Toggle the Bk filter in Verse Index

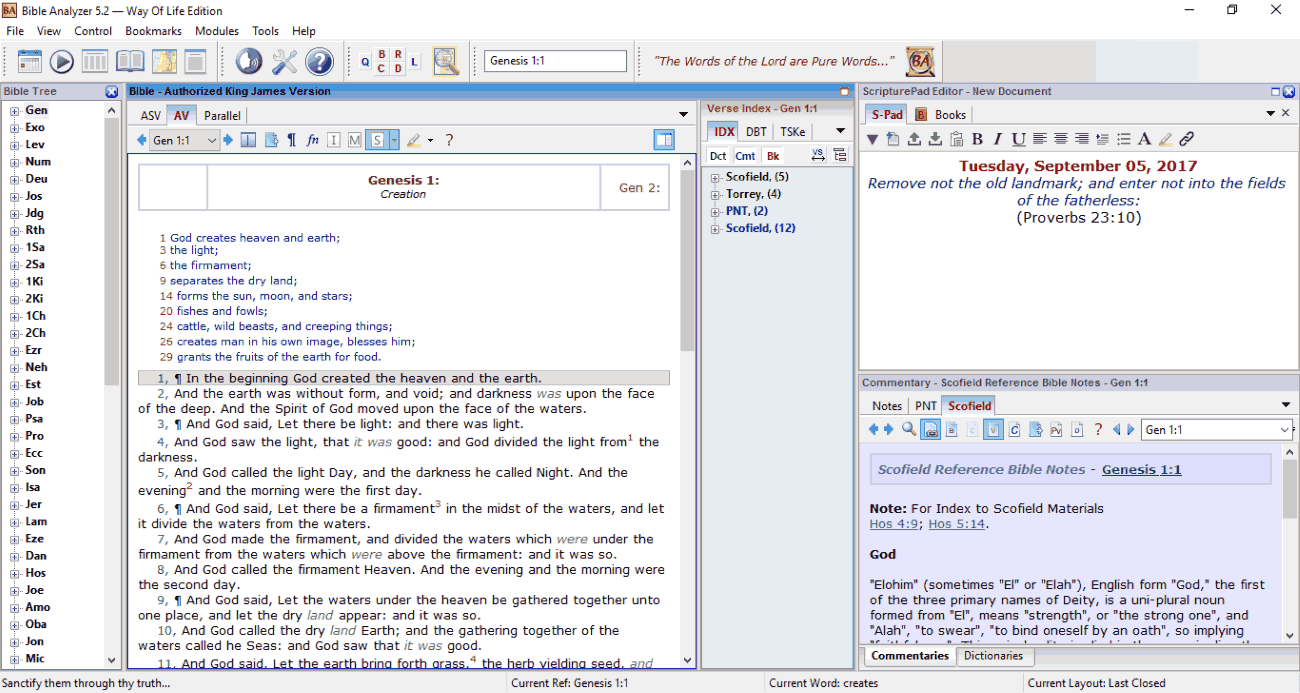pyautogui.click(x=773, y=156)
